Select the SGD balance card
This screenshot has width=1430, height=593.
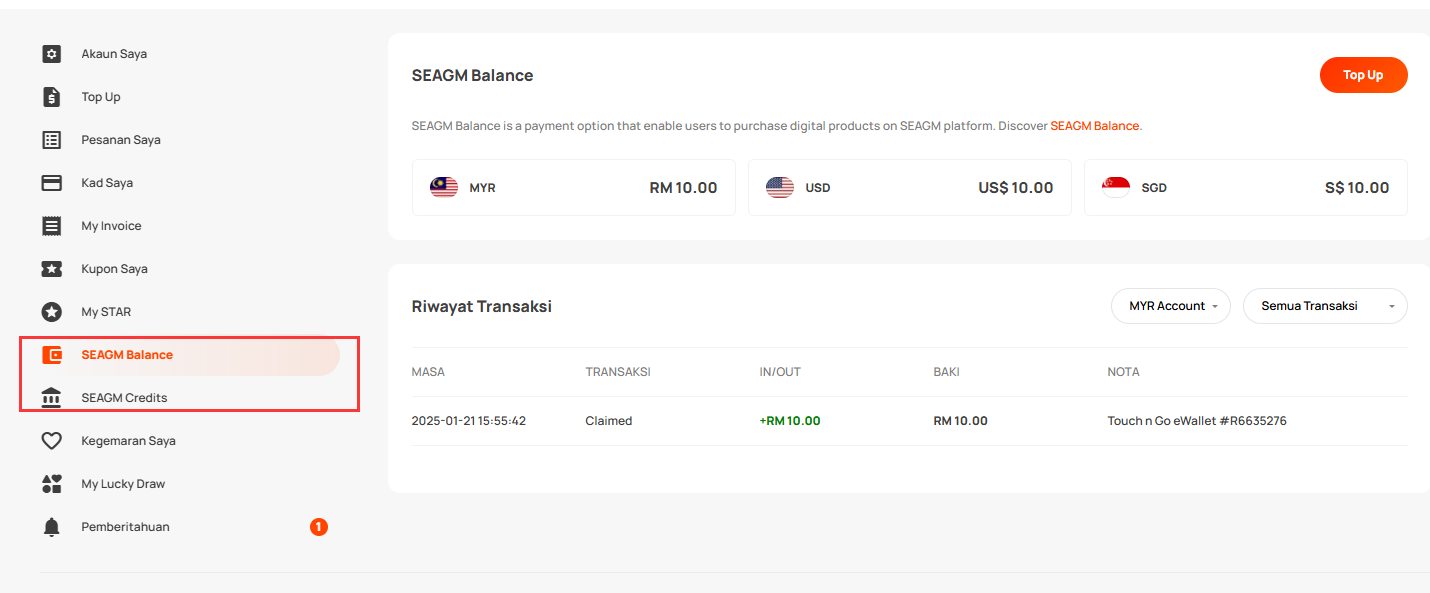pyautogui.click(x=1245, y=188)
